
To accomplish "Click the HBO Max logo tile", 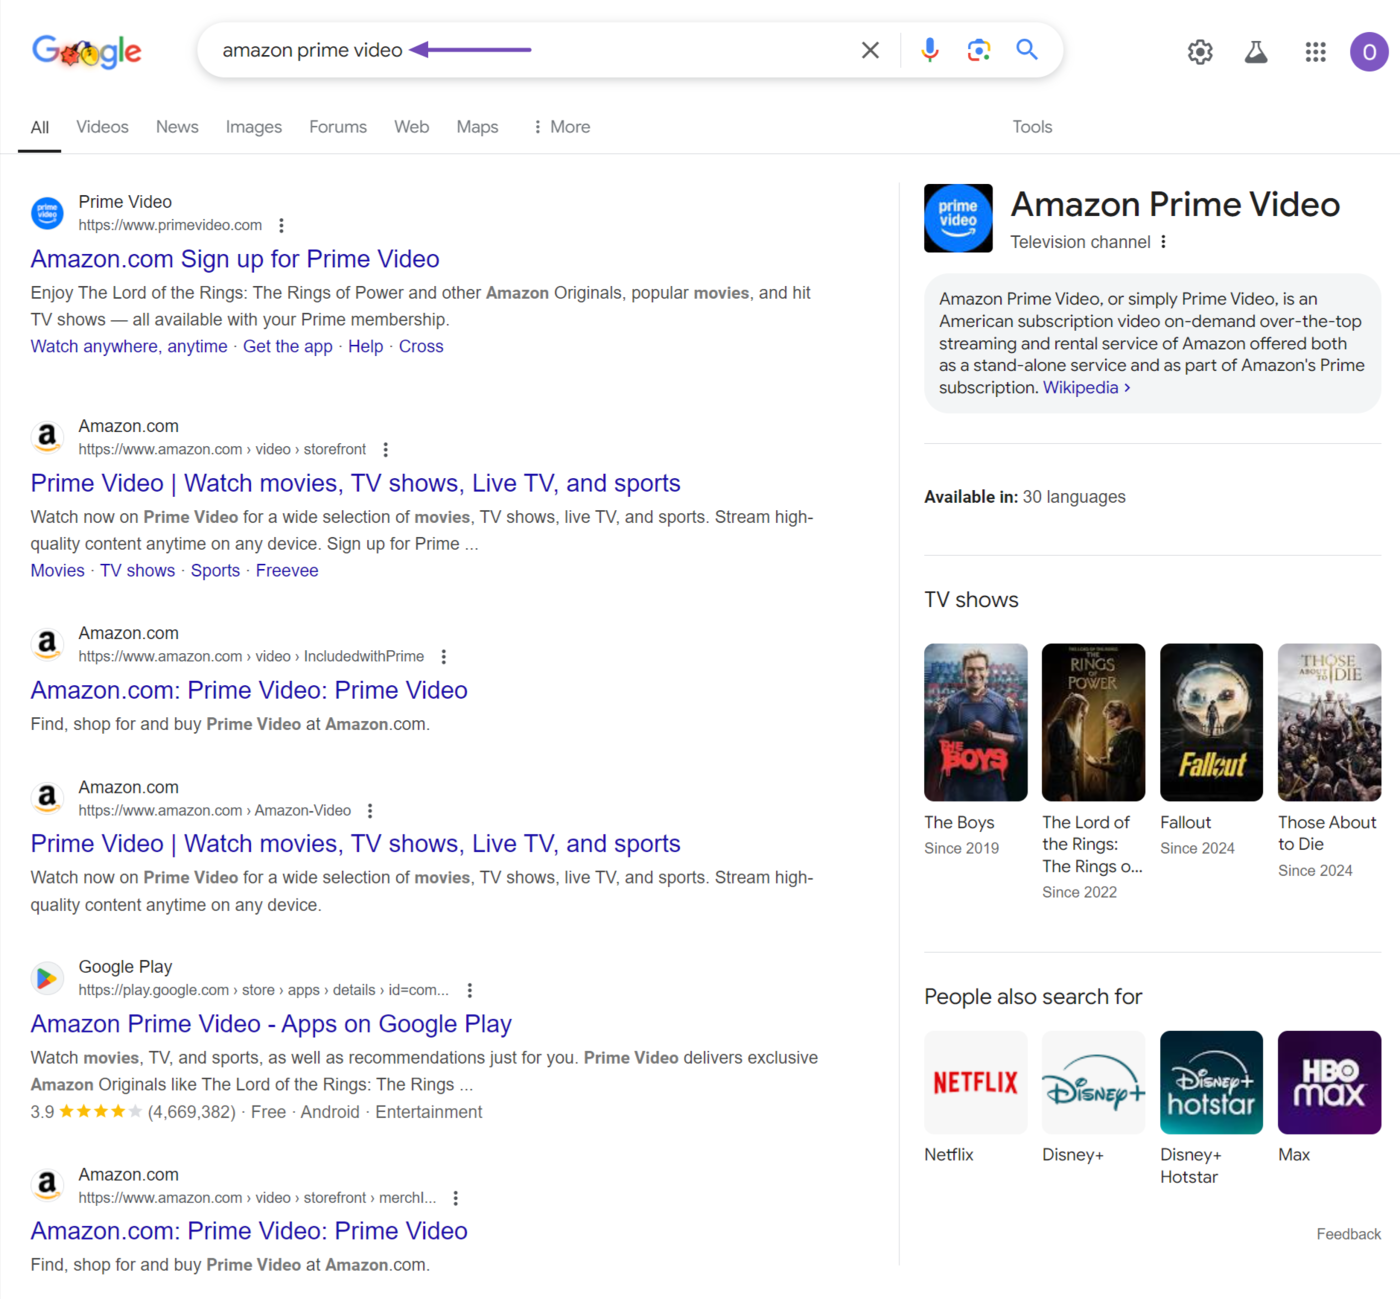I will click(1329, 1082).
